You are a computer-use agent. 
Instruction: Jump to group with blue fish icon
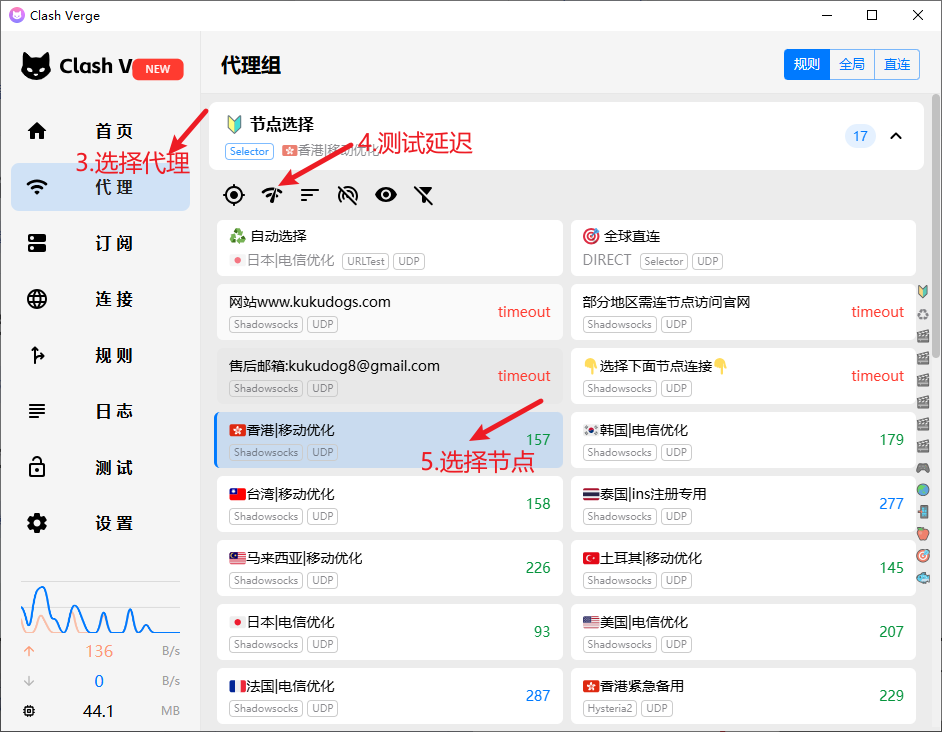923,578
